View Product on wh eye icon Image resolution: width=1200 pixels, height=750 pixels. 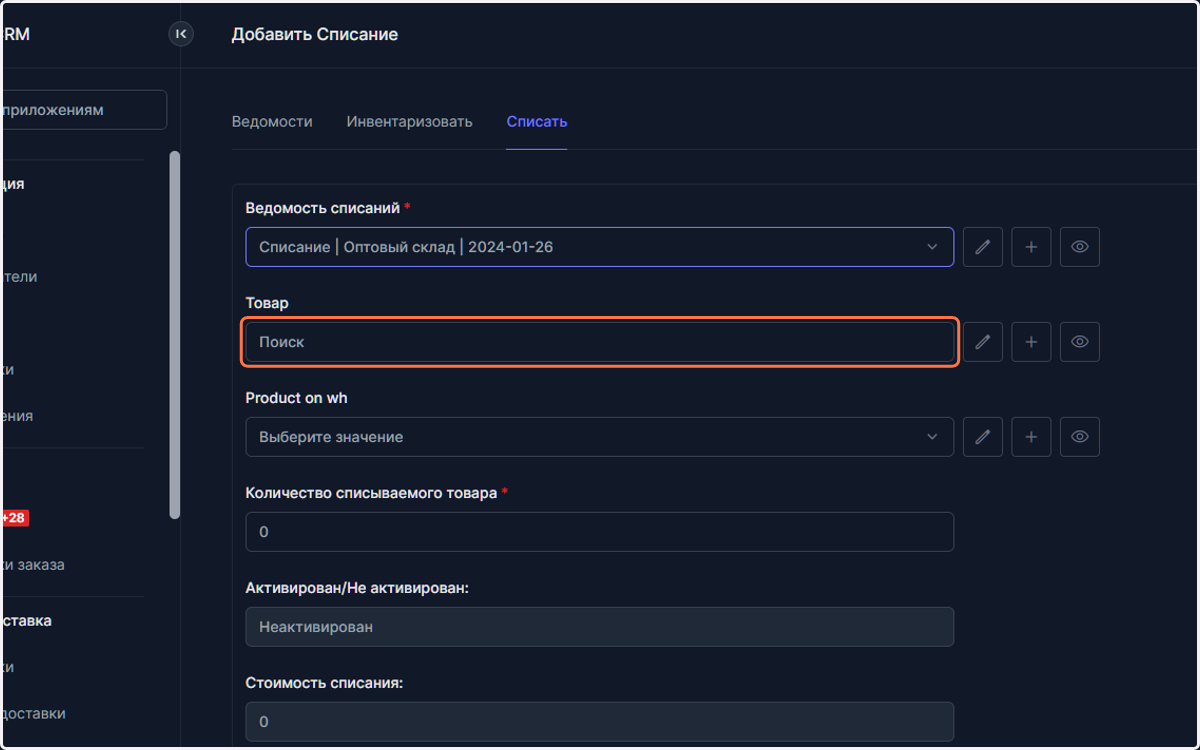pyautogui.click(x=1080, y=437)
